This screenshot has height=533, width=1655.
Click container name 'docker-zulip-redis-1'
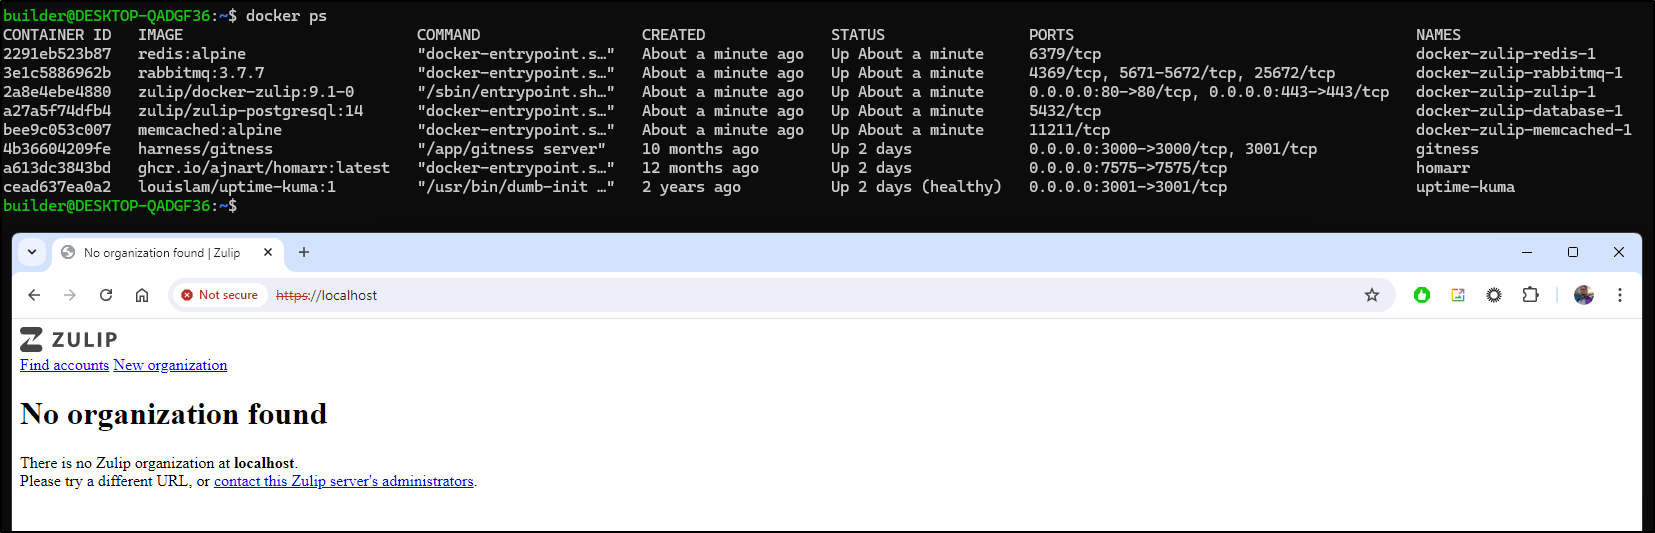point(1506,54)
